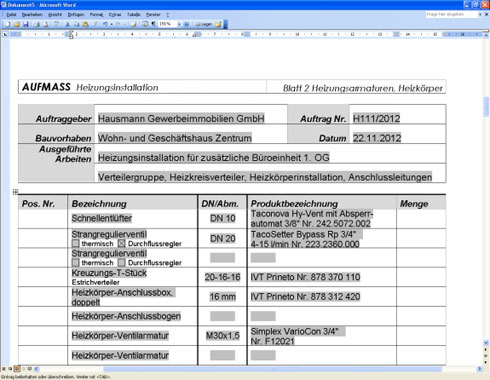Click the icon left of the Document Map button

point(133,24)
